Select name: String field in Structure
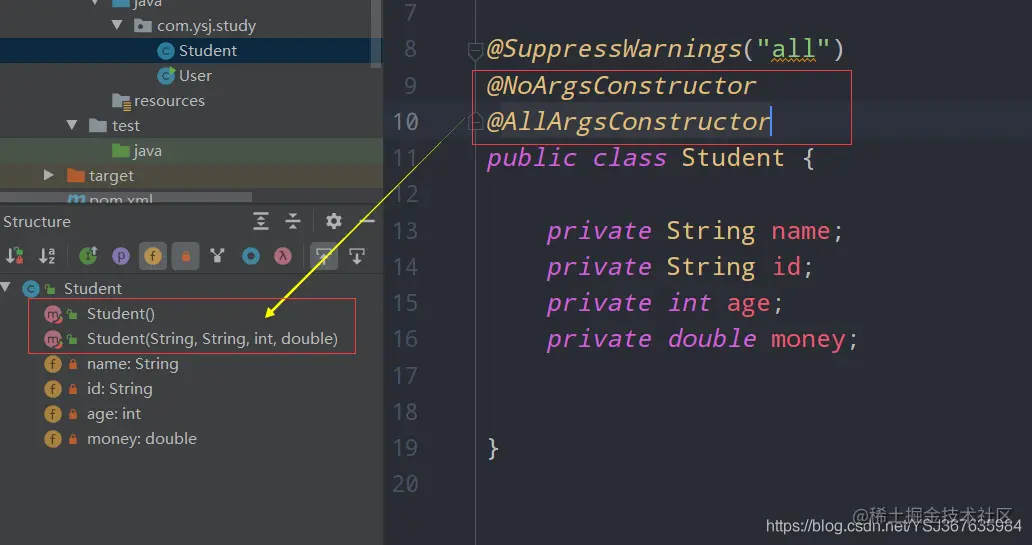This screenshot has width=1032, height=545. point(132,363)
